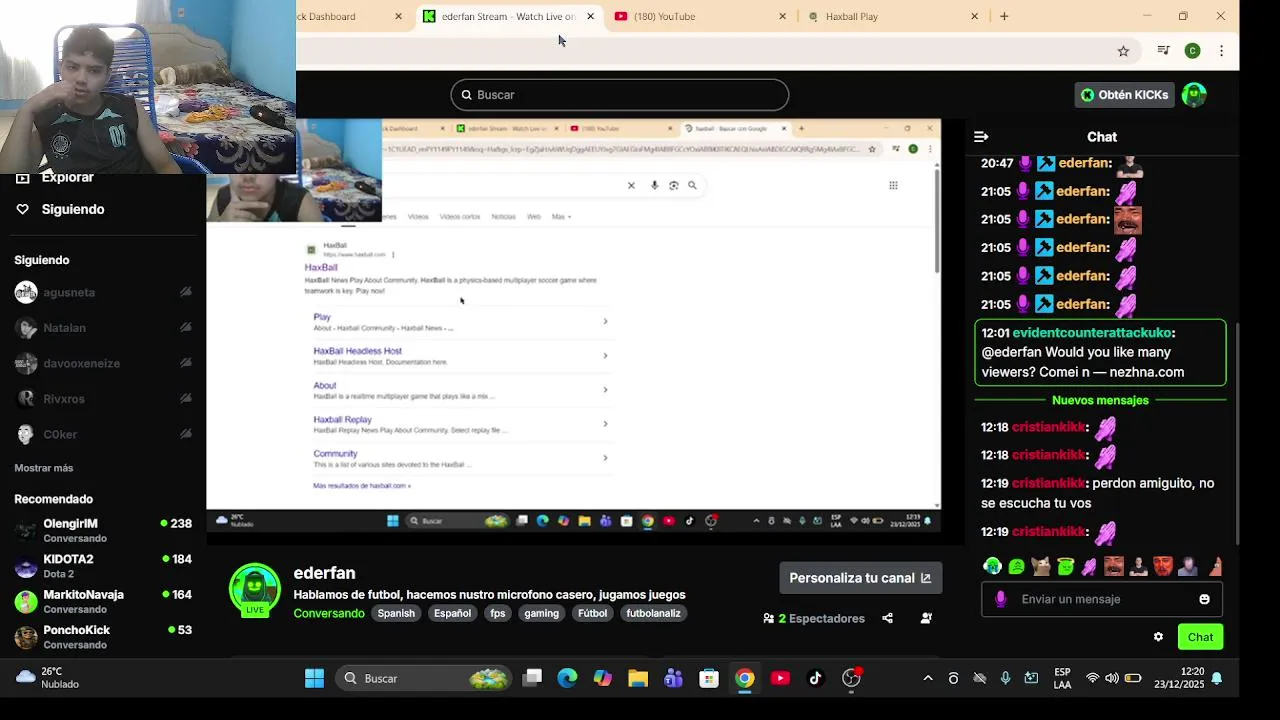The width and height of the screenshot is (1280, 720).
Task: Open File Explorer from taskbar
Action: [638, 678]
